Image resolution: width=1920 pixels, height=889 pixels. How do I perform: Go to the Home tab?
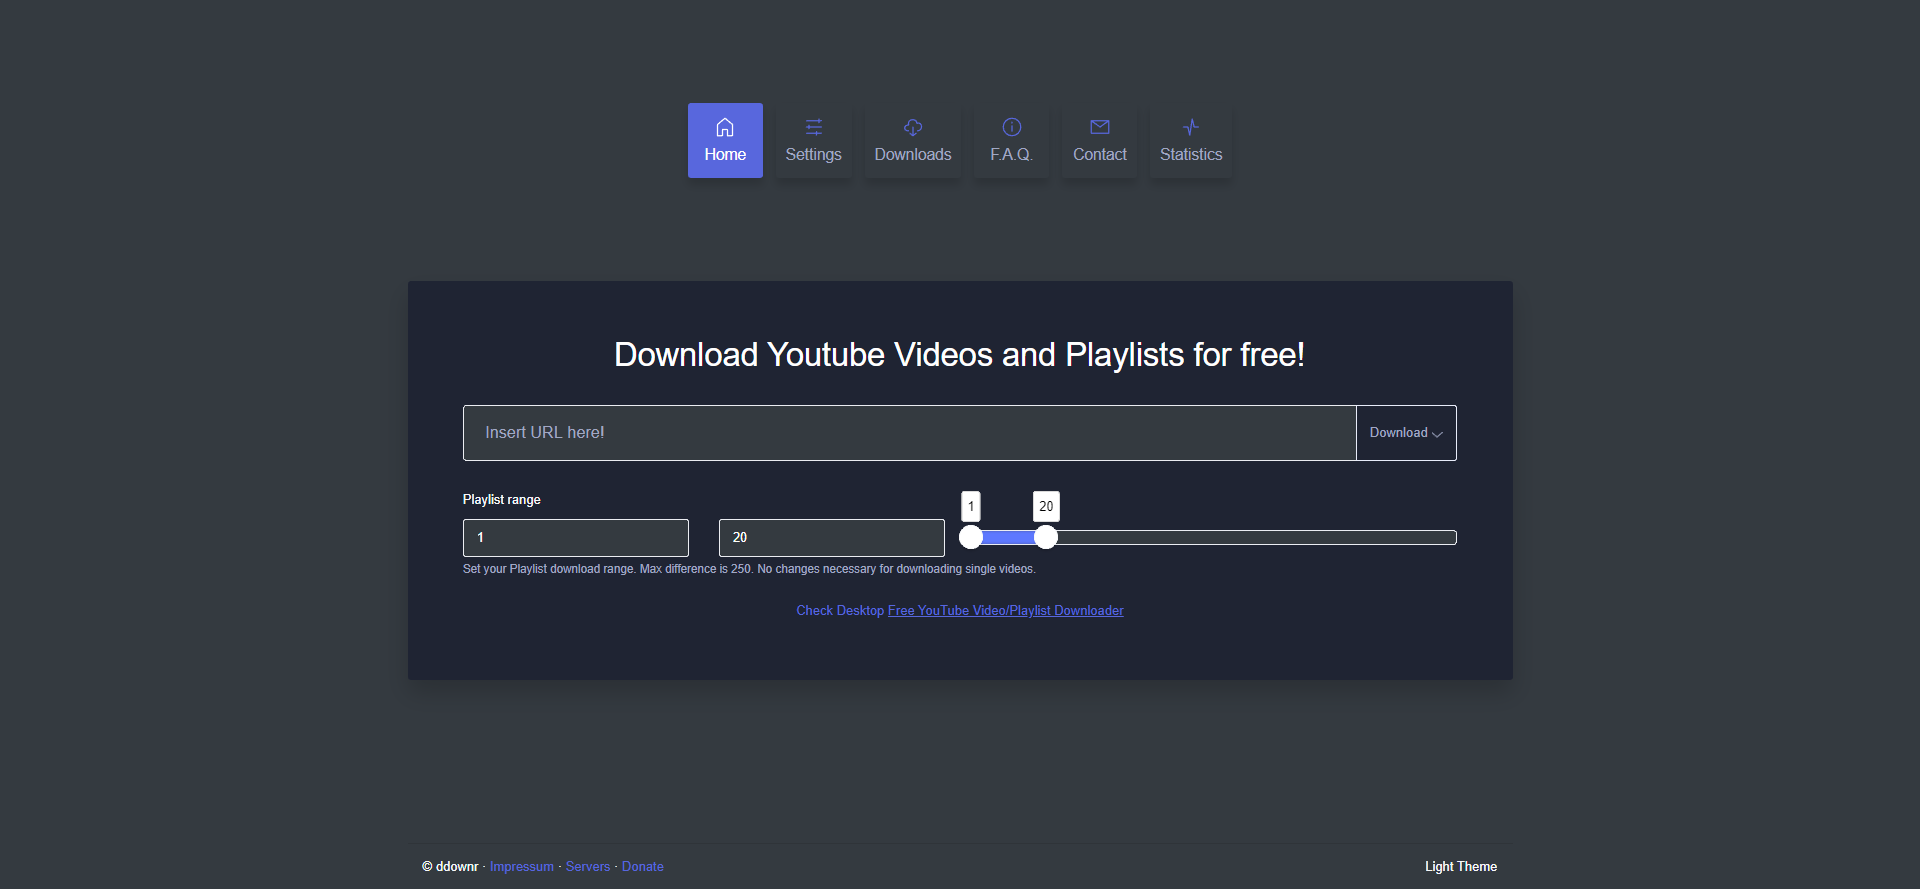(x=725, y=140)
